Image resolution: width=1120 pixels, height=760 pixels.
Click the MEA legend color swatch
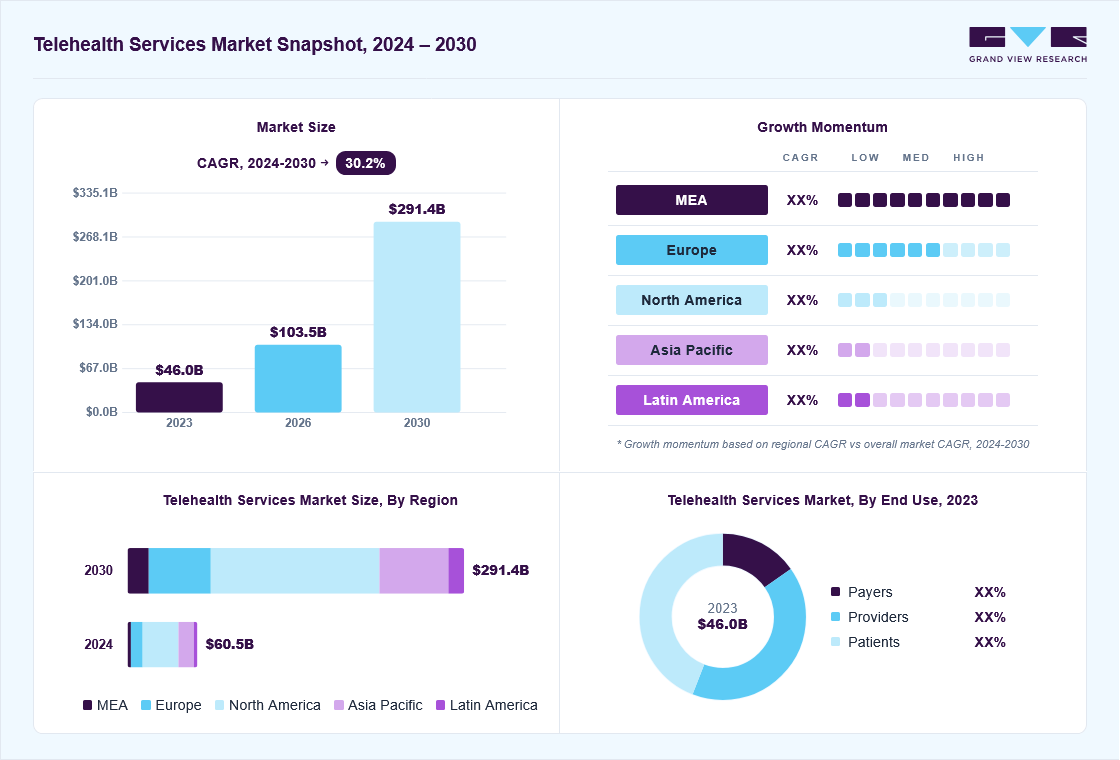[x=88, y=705]
